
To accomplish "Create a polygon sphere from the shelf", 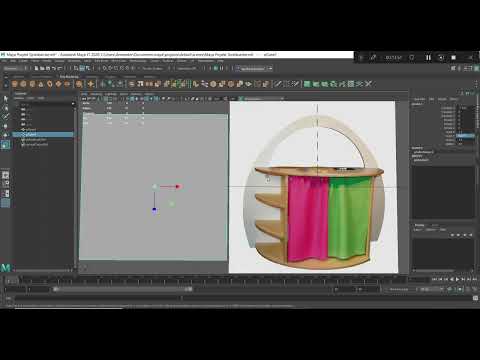I will pos(15,84).
